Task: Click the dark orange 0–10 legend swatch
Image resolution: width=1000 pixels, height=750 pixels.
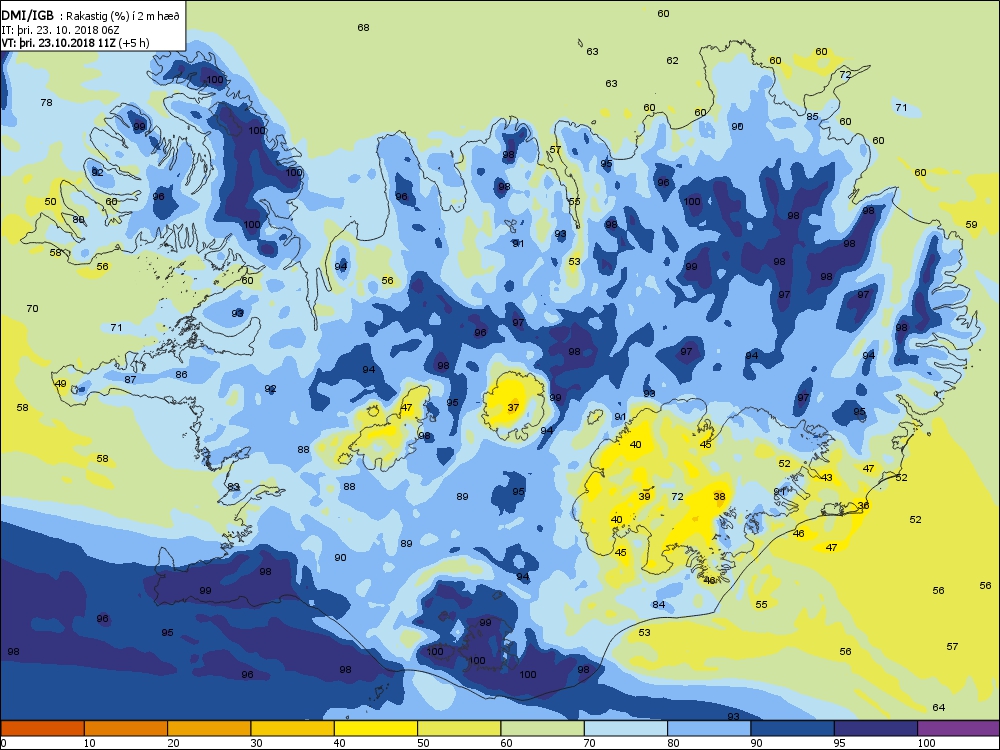Action: (42, 728)
